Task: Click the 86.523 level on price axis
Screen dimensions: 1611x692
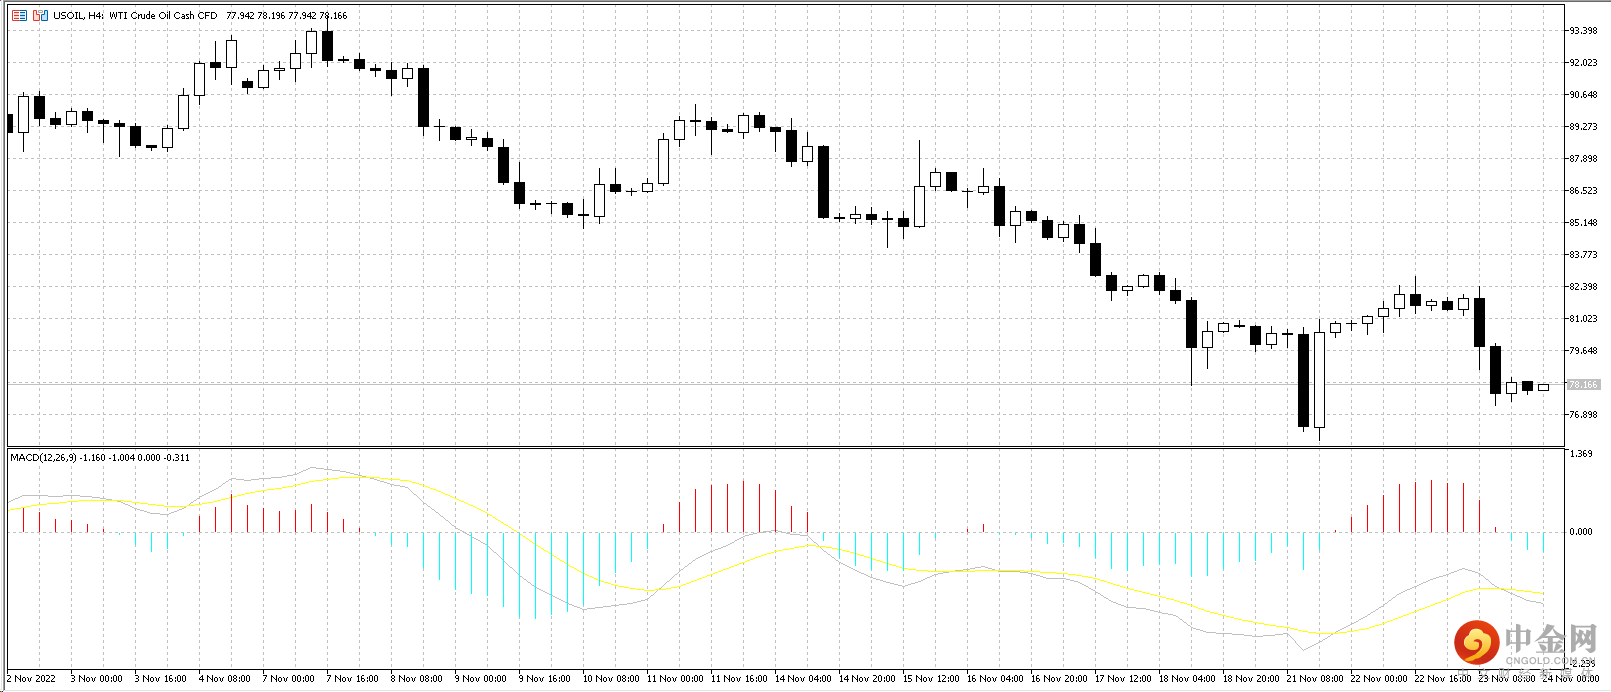Action: [1583, 191]
